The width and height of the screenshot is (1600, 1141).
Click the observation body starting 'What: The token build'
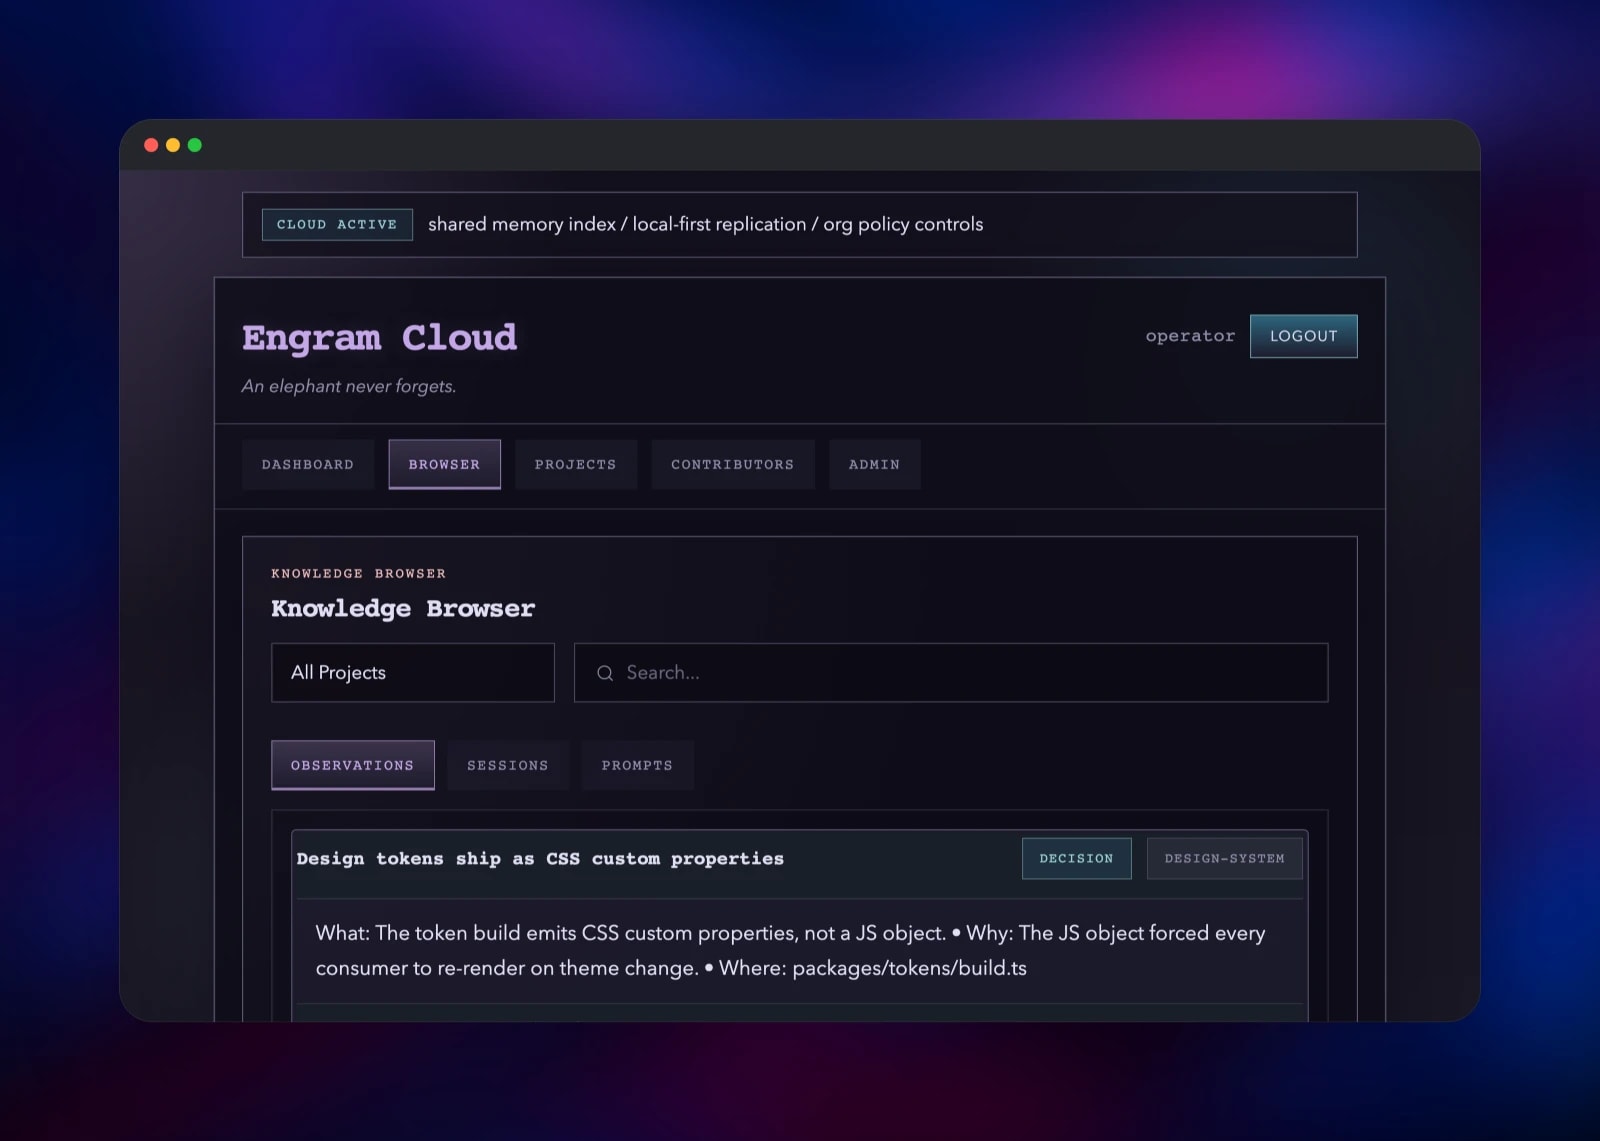click(790, 950)
